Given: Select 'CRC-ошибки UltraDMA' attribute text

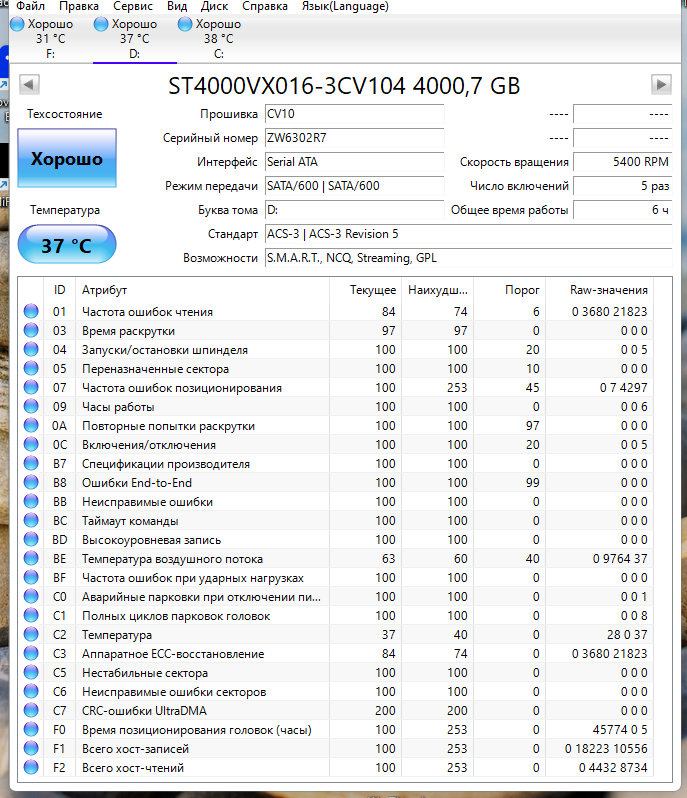Looking at the screenshot, I should tap(145, 710).
